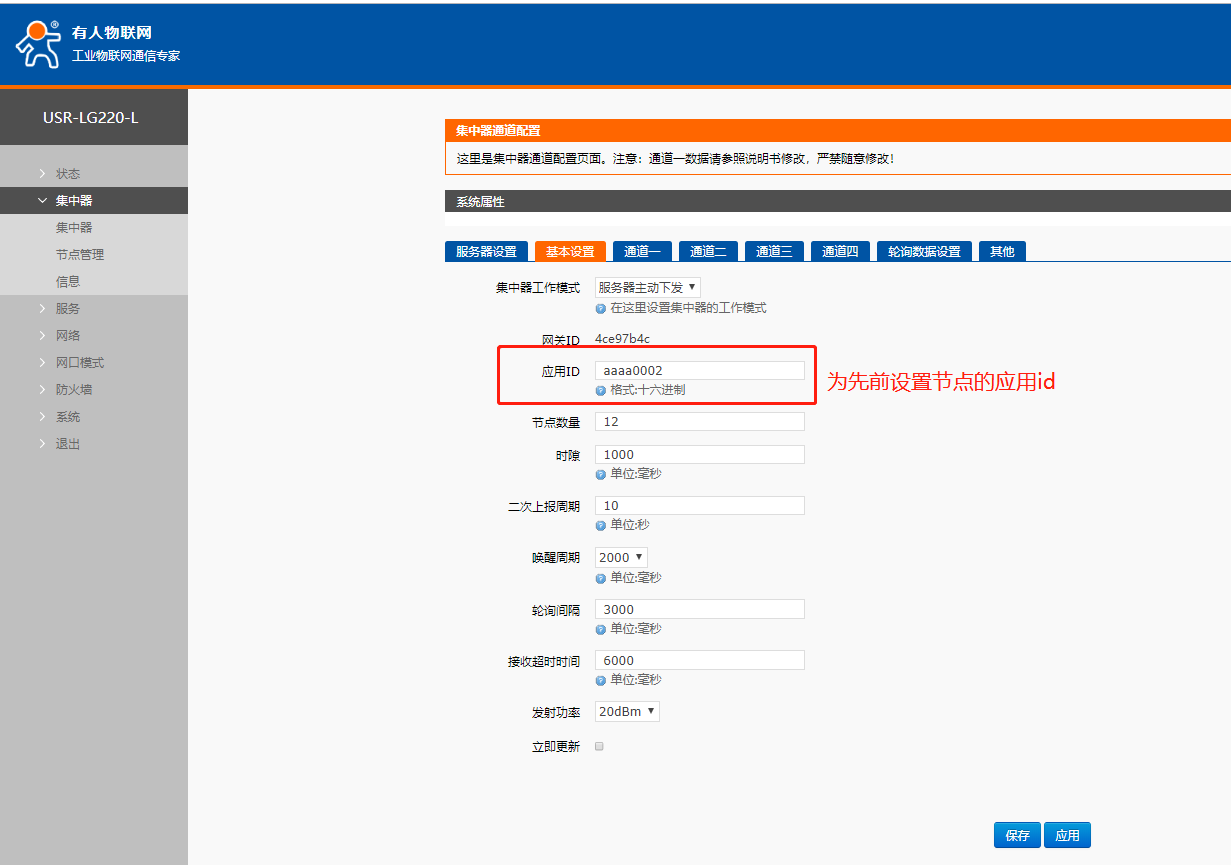Screen dimensions: 1231x865
Task: Click the USR IoT logo icon
Action: [x=38, y=44]
